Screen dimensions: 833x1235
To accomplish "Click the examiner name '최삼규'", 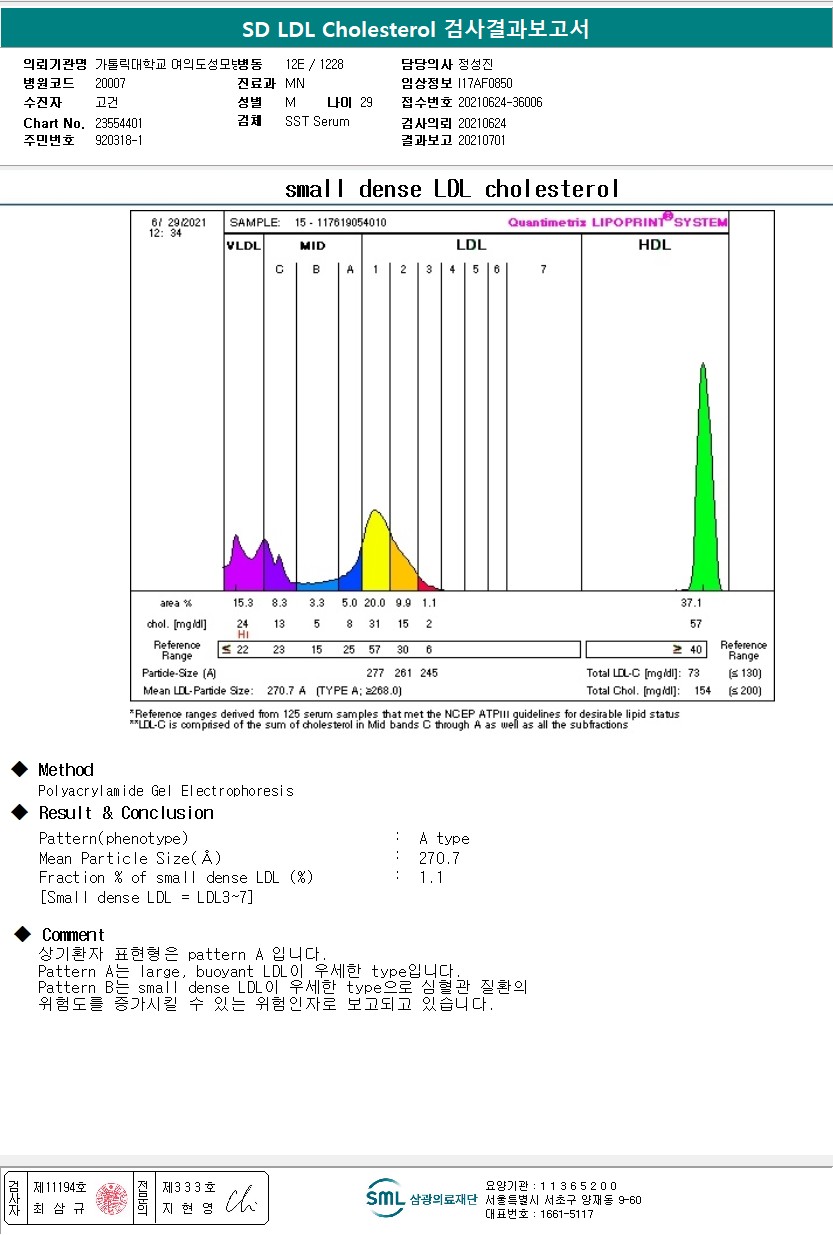I will tap(60, 1208).
